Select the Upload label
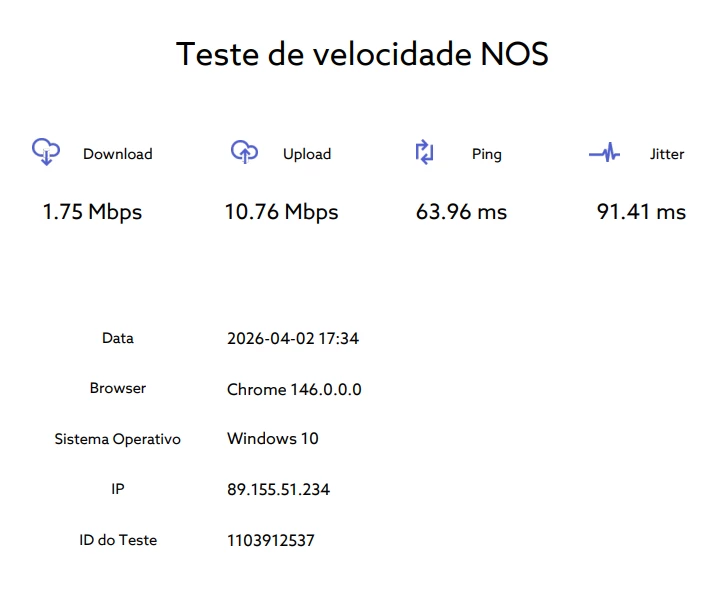Screen dimensions: 722x606 [x=307, y=154]
